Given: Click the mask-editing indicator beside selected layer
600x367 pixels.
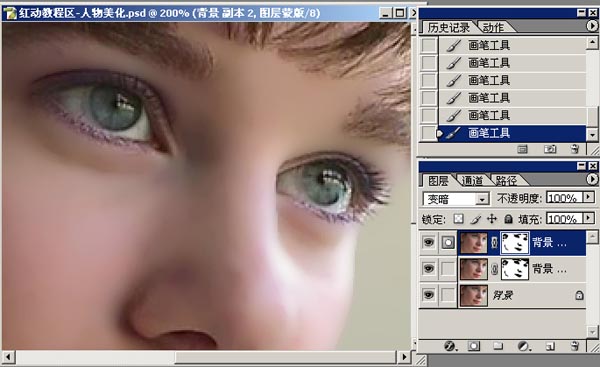Looking at the screenshot, I should click(x=448, y=243).
